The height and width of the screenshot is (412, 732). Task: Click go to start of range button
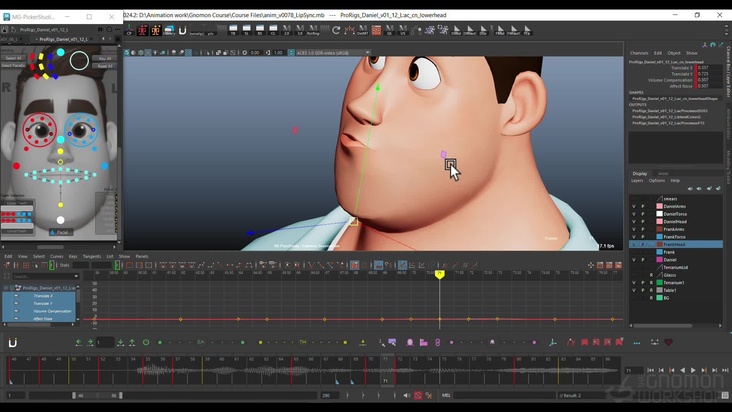[x=650, y=370]
